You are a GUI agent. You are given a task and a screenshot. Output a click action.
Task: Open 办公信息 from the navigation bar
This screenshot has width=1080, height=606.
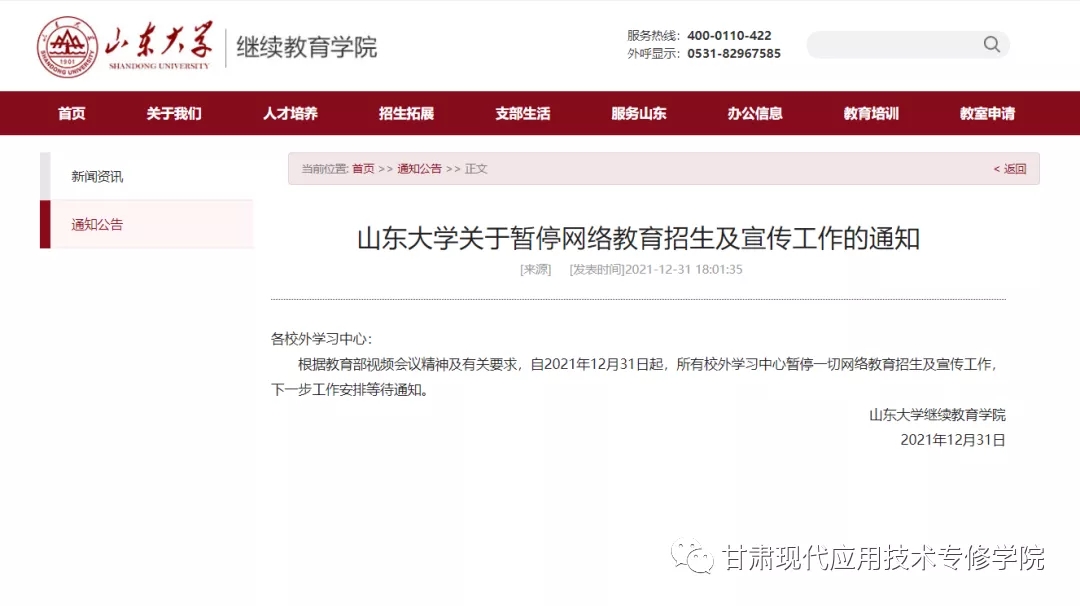(x=755, y=113)
